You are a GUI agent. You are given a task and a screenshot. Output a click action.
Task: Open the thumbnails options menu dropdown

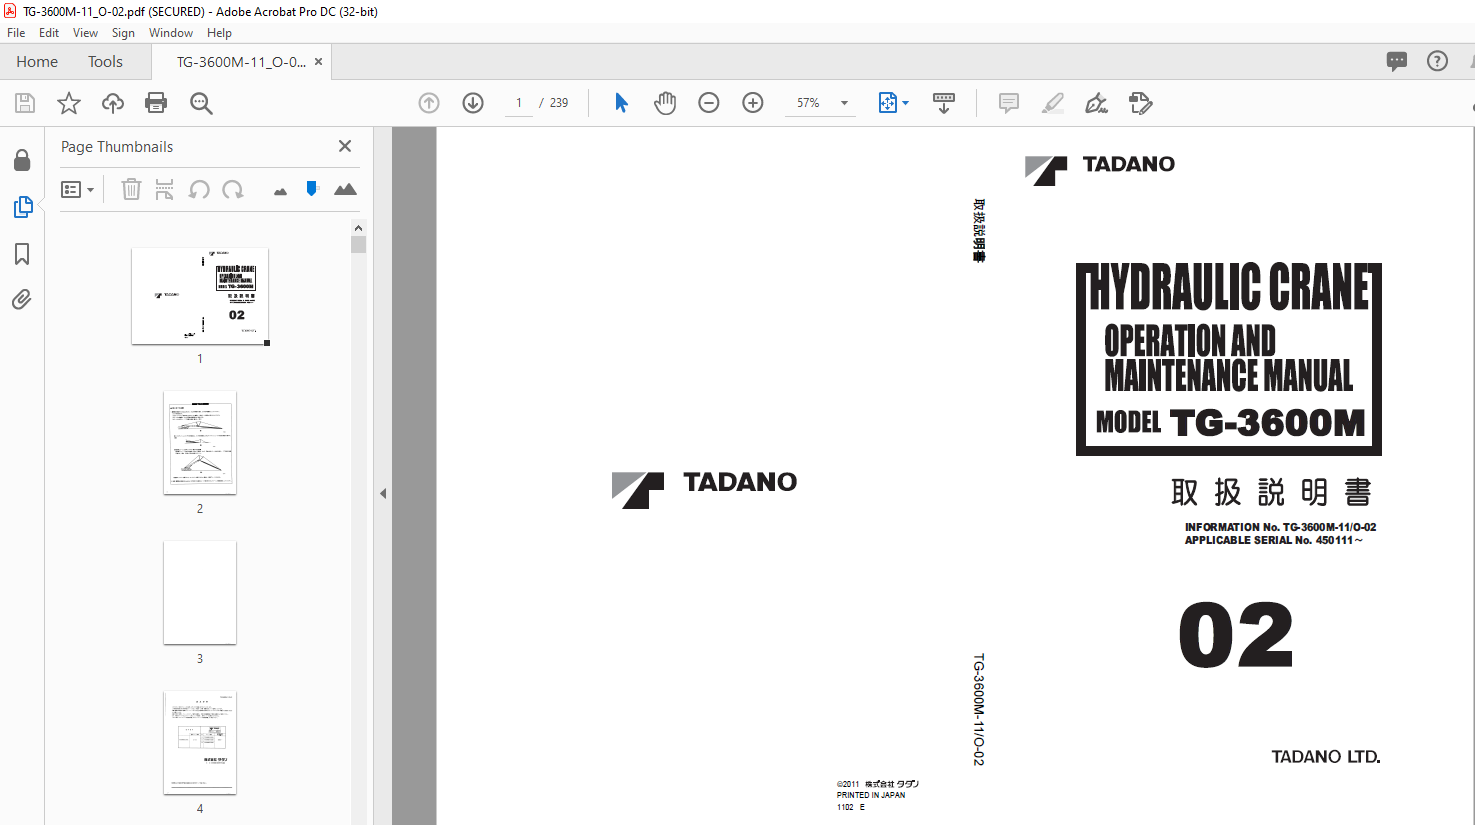coord(77,189)
